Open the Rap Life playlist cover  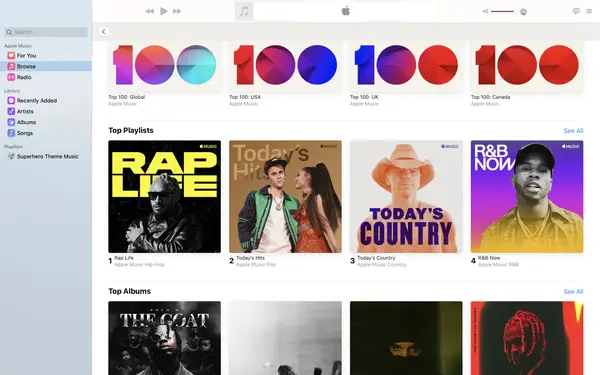(165, 196)
